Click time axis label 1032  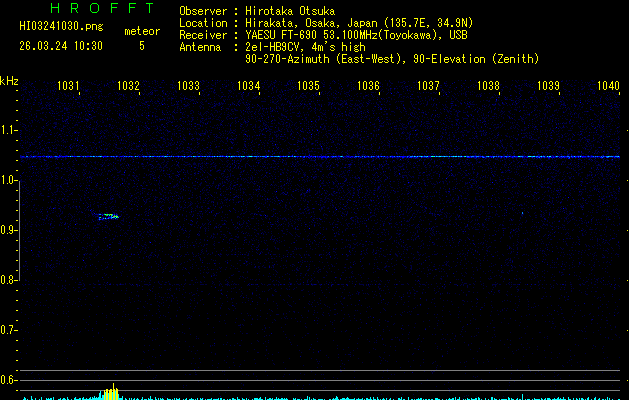pyautogui.click(x=128, y=85)
